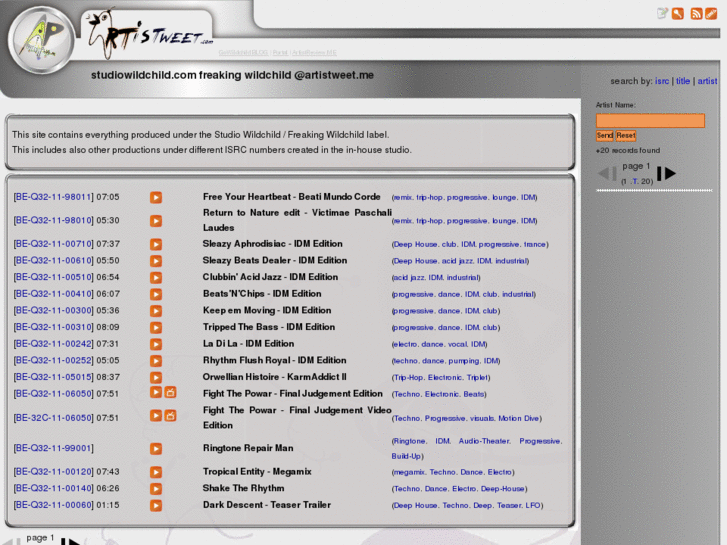Click the +20 records found text

click(628, 150)
